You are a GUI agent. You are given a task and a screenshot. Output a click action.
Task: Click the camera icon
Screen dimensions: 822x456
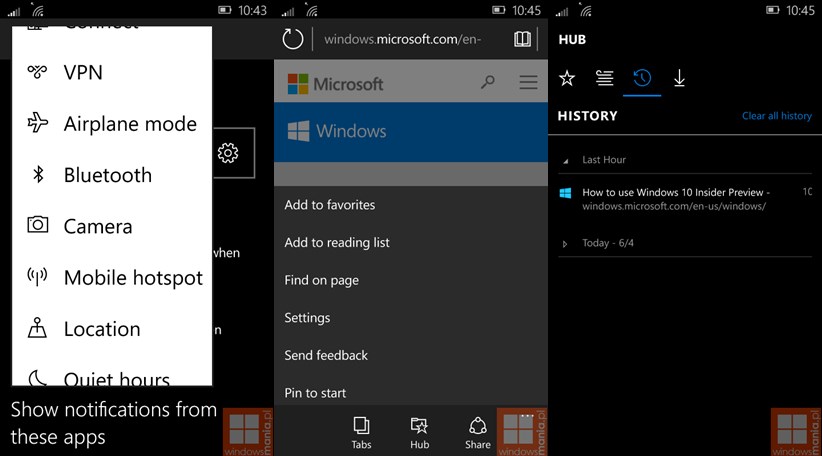pos(37,225)
